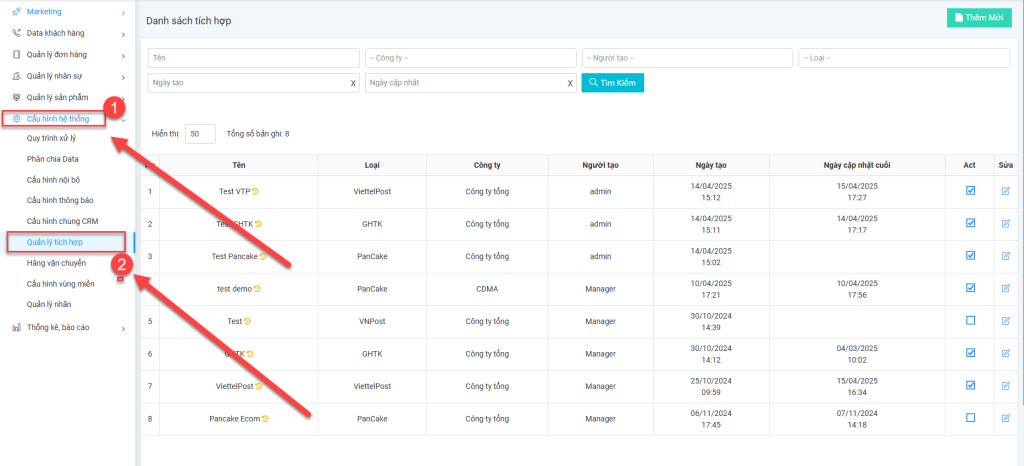The width and height of the screenshot is (1024, 466).
Task: Uncheck Act checkbox for Test VTP row
Action: coord(970,191)
